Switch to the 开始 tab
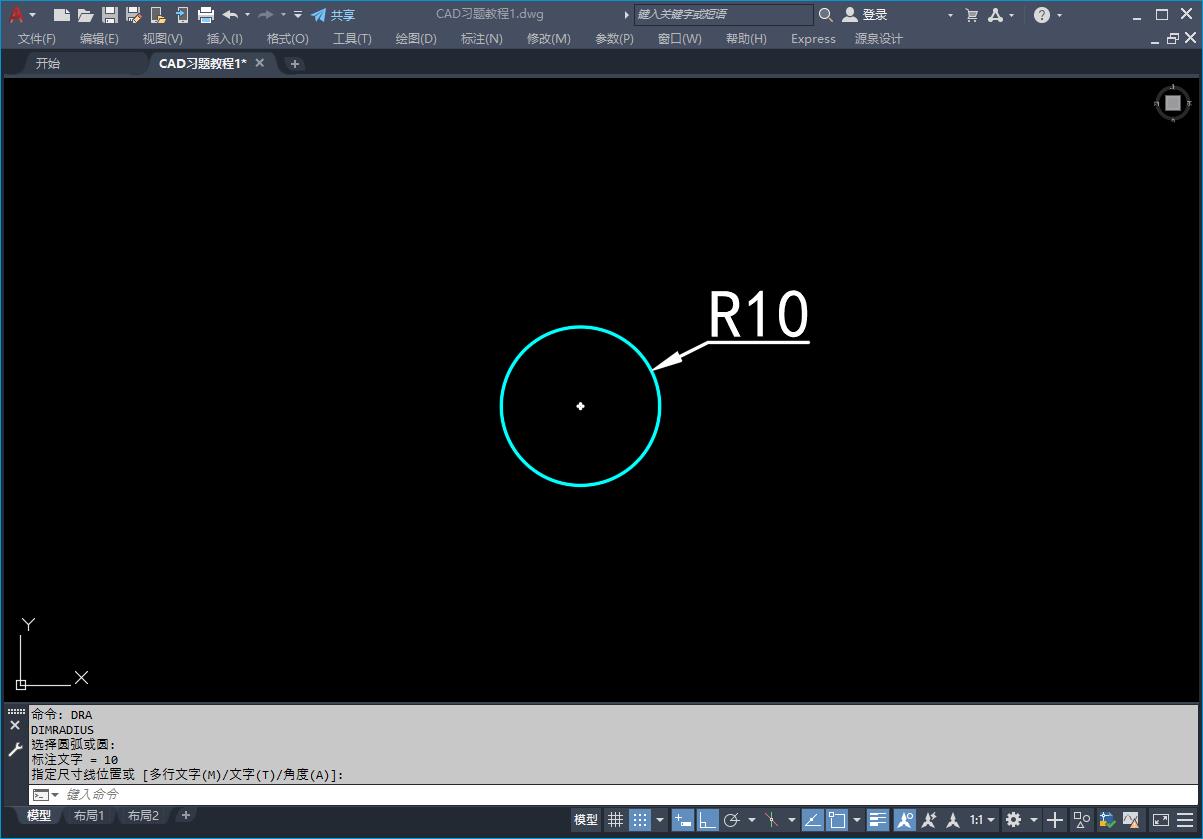This screenshot has height=839, width=1203. (x=48, y=63)
